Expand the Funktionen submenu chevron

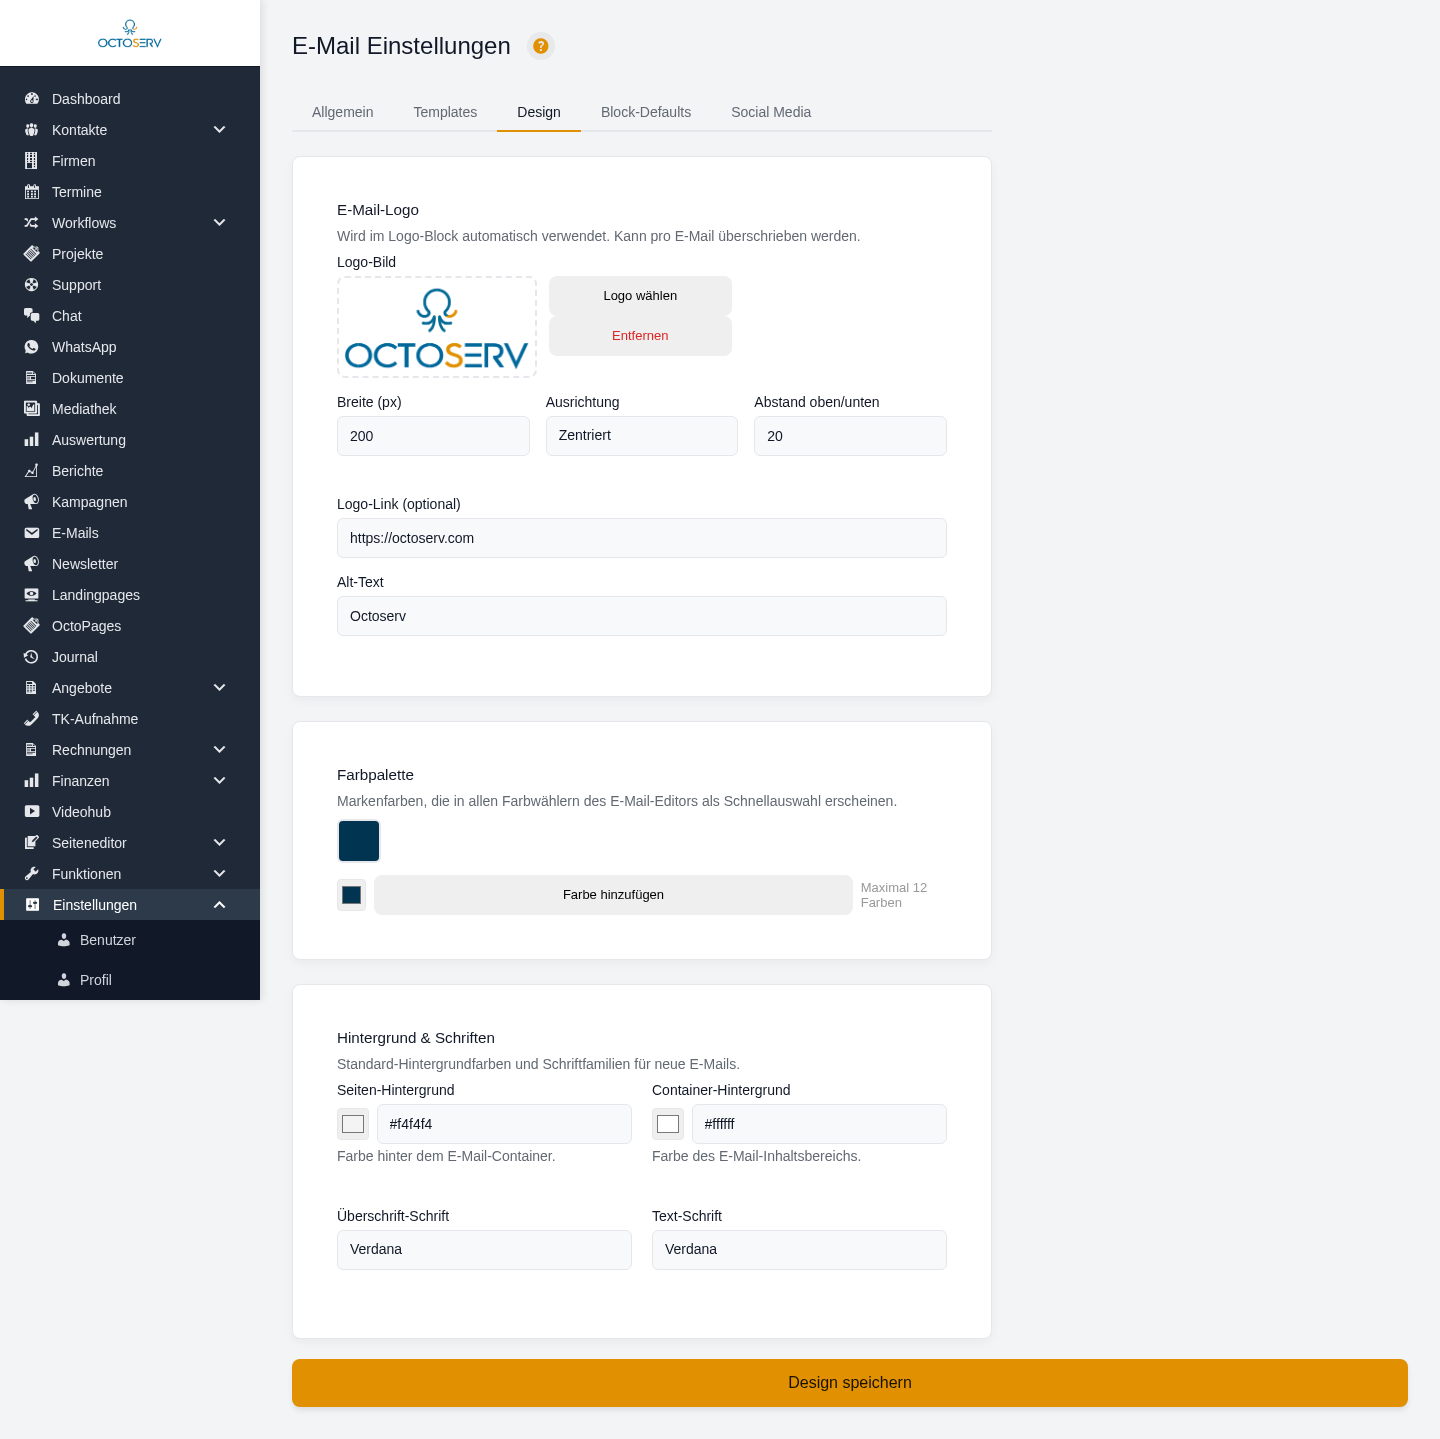[220, 874]
